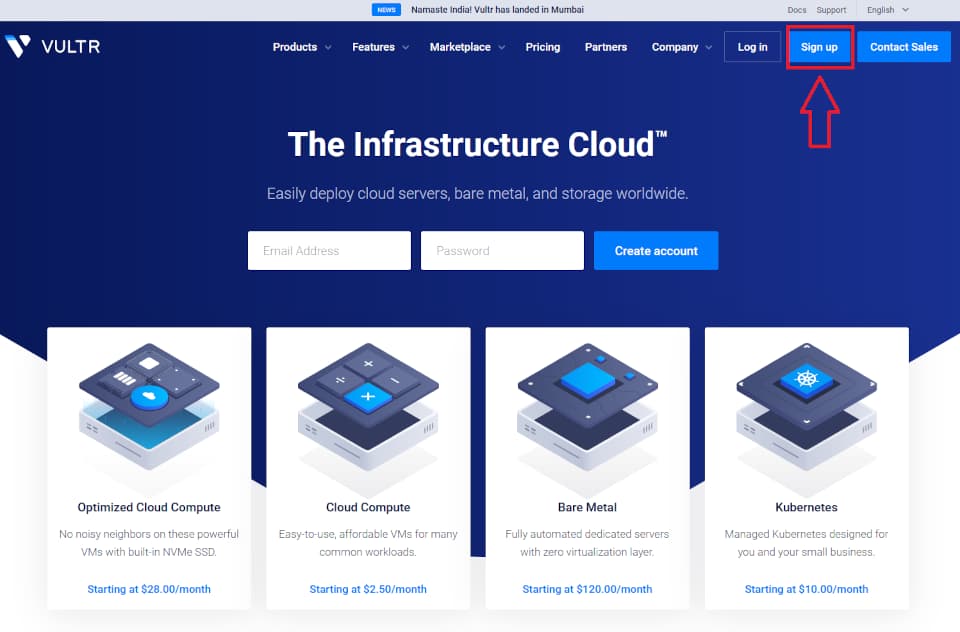Screen dimensions: 960x632
Task: Click 'Managed Kubernetes designed for' description
Action: 806,543
